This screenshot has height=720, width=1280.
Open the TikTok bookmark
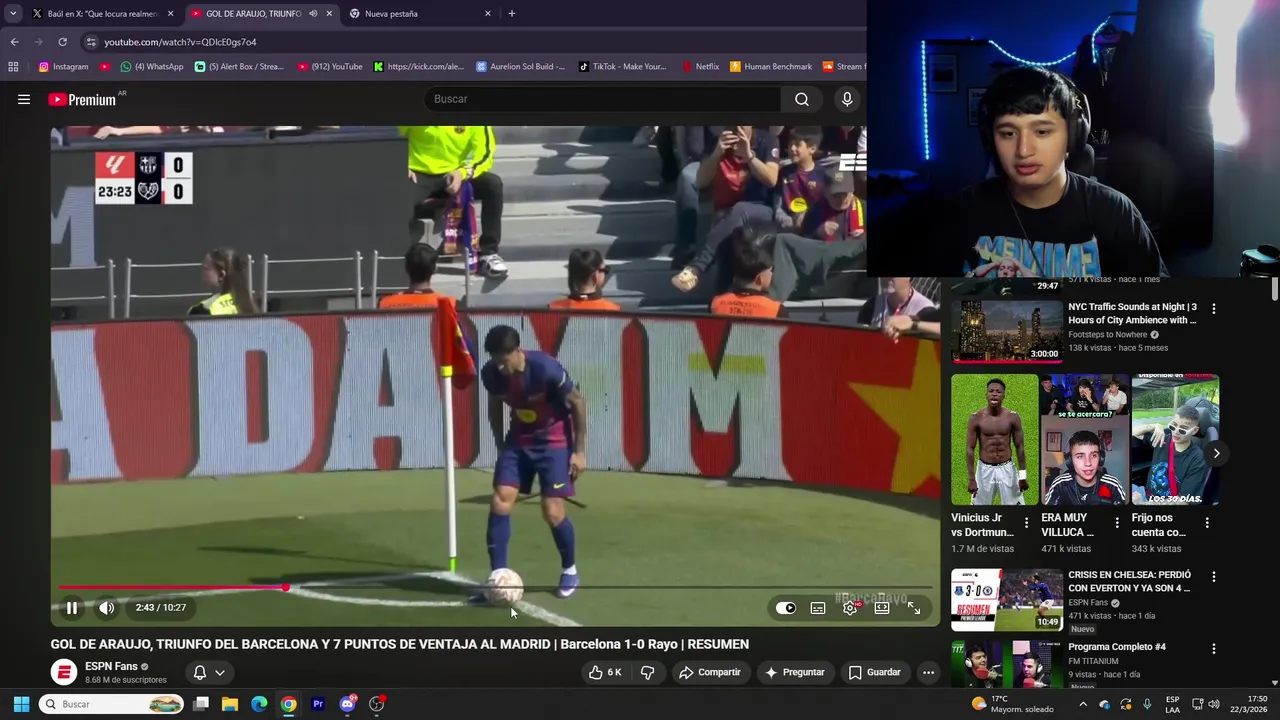622,67
